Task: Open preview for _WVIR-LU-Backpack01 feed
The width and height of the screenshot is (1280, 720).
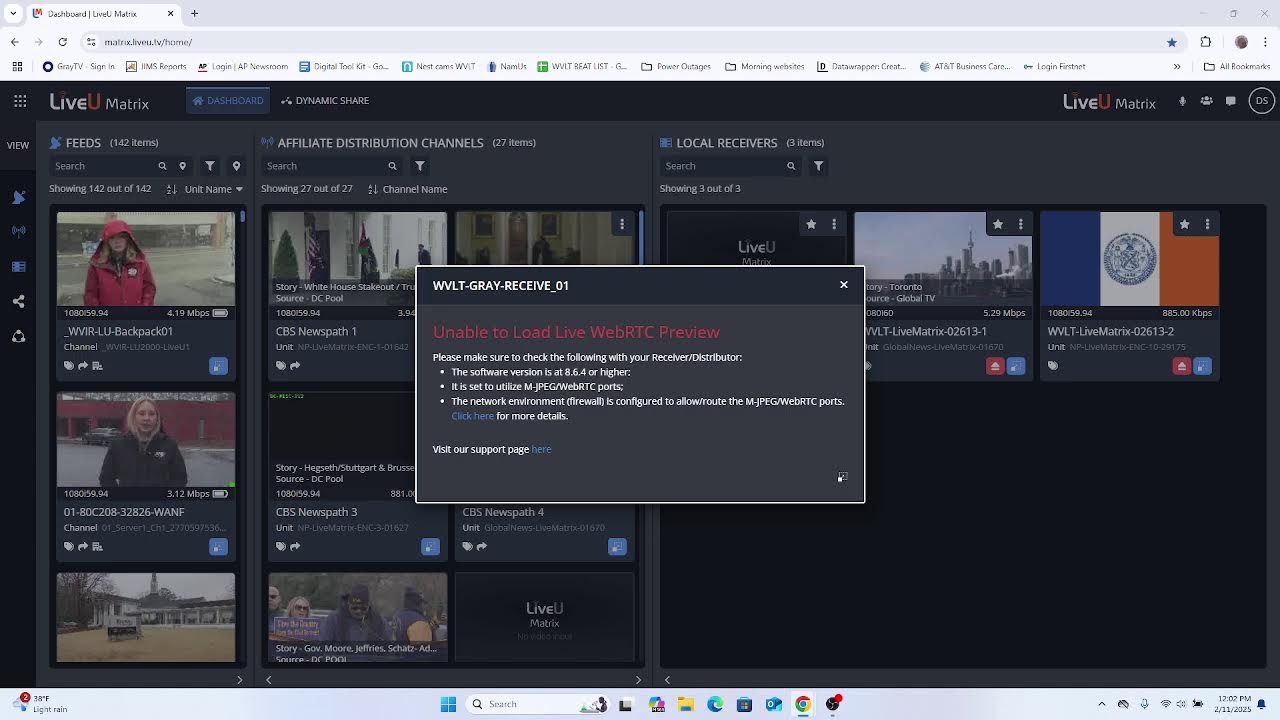Action: (218, 366)
